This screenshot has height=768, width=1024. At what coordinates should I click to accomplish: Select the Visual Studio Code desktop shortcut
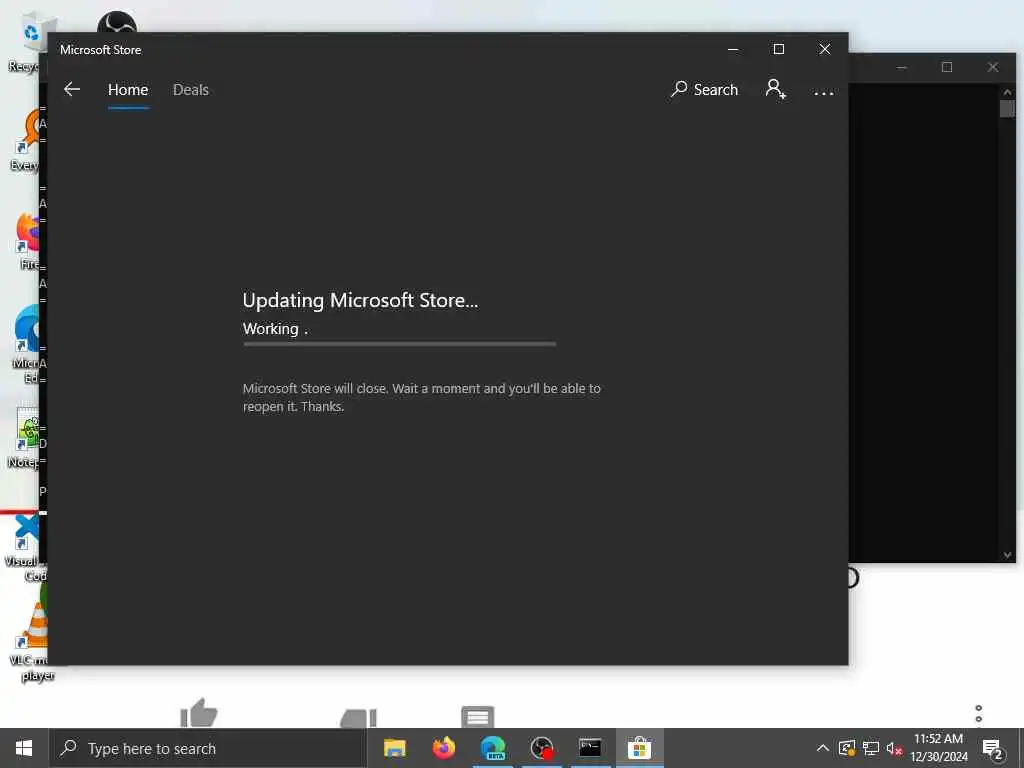click(x=26, y=547)
